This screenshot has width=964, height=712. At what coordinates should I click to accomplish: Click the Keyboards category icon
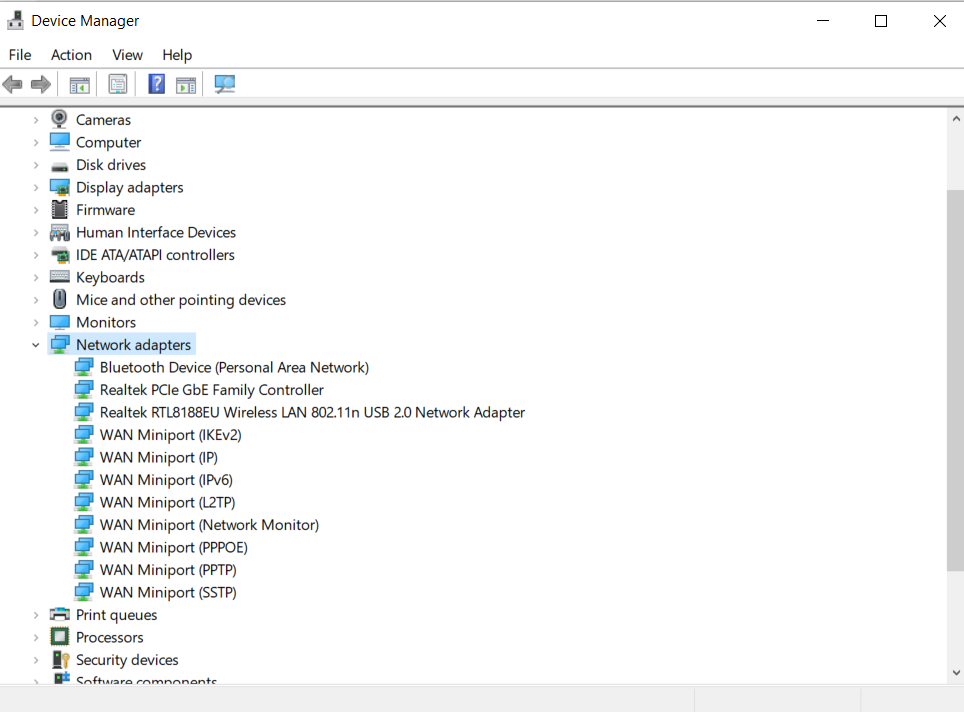pos(60,277)
